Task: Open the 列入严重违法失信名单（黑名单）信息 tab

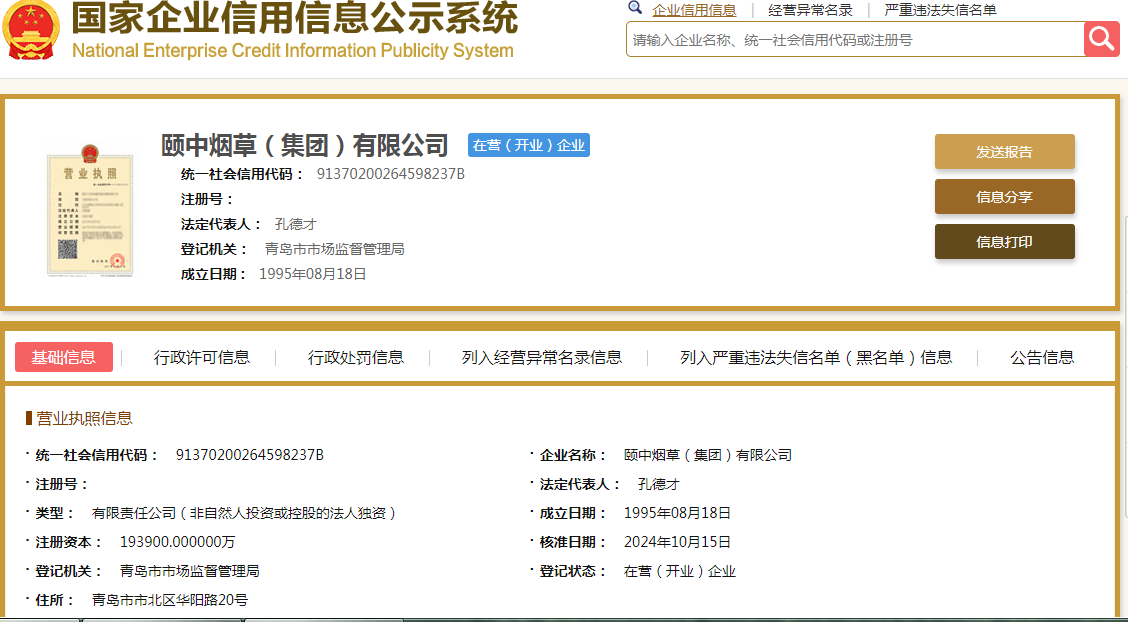Action: point(815,357)
